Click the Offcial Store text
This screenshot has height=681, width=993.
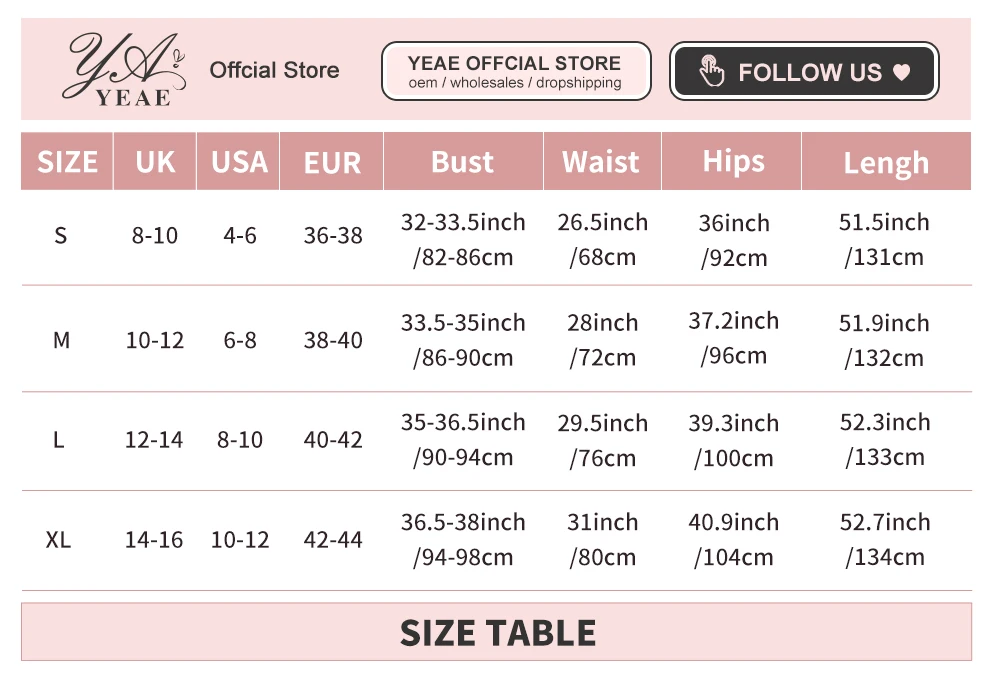pyautogui.click(x=274, y=70)
